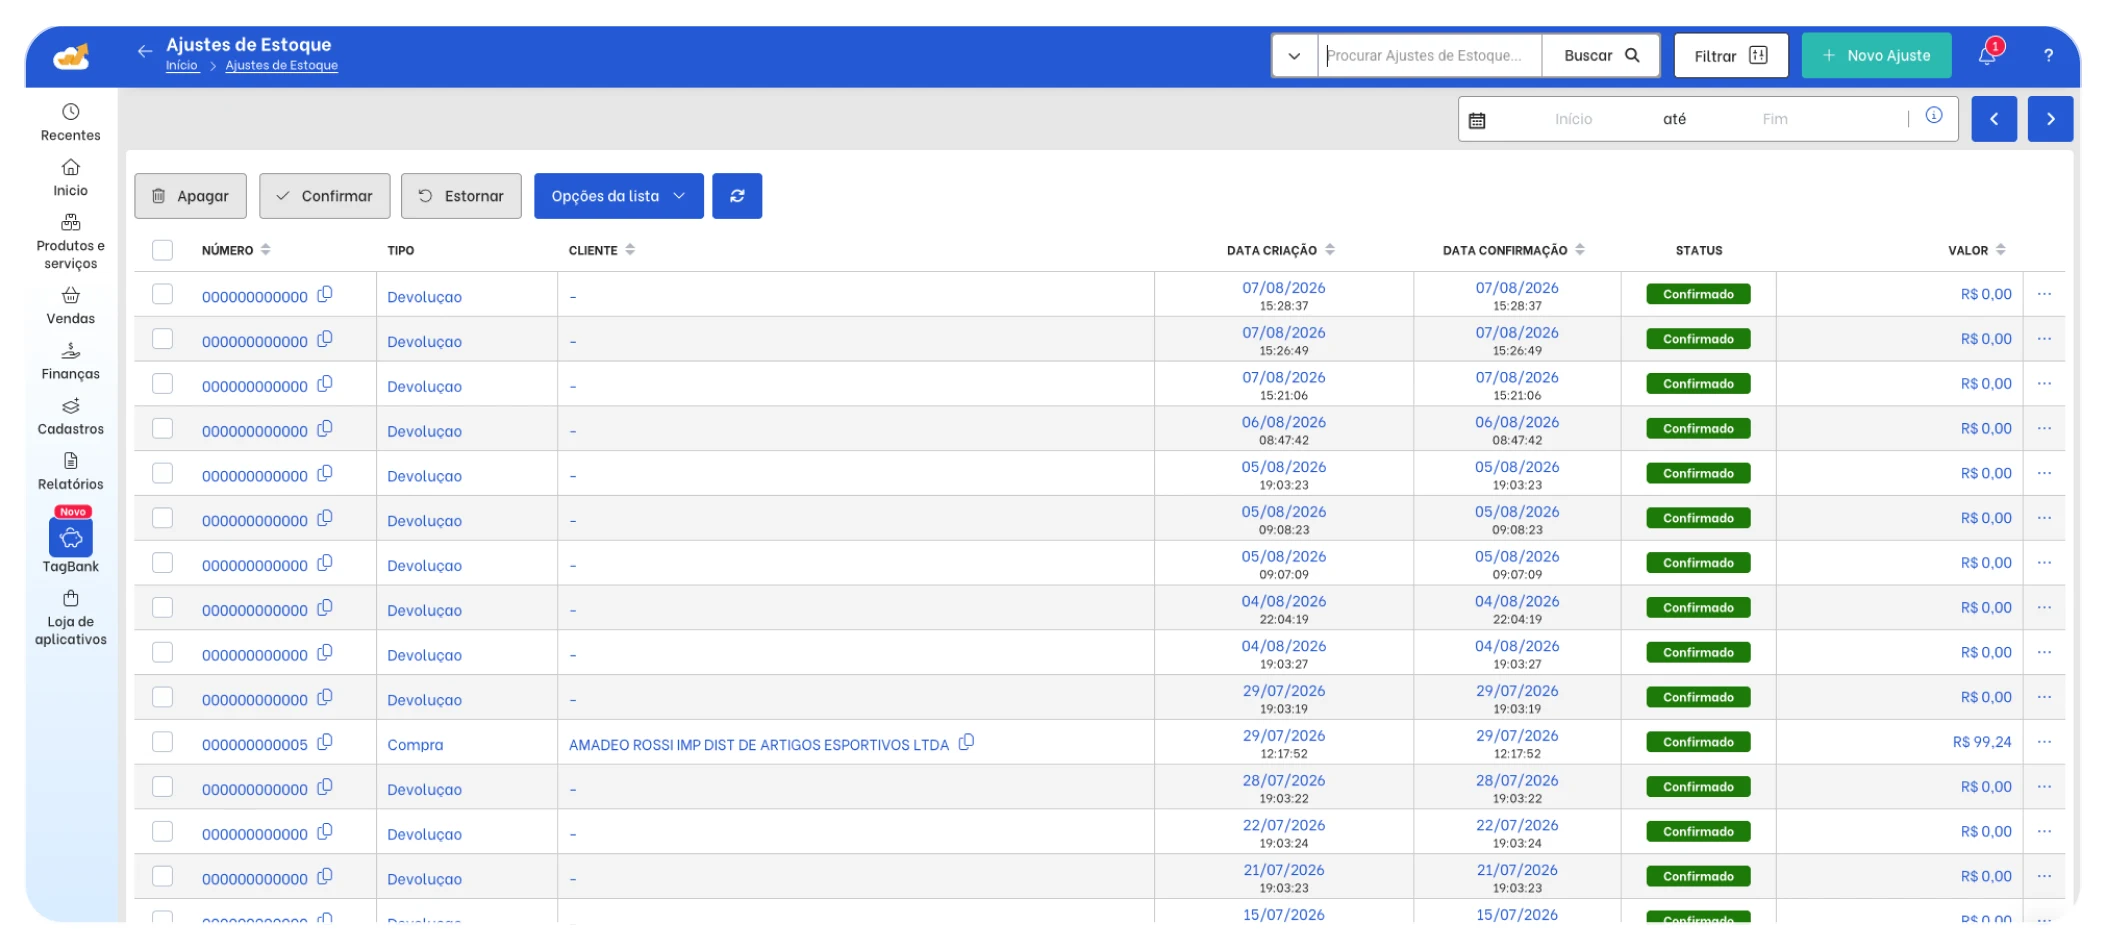Screen dimensions: 2106x946
Task: Click the calendar icon in date range
Action: click(x=1477, y=120)
